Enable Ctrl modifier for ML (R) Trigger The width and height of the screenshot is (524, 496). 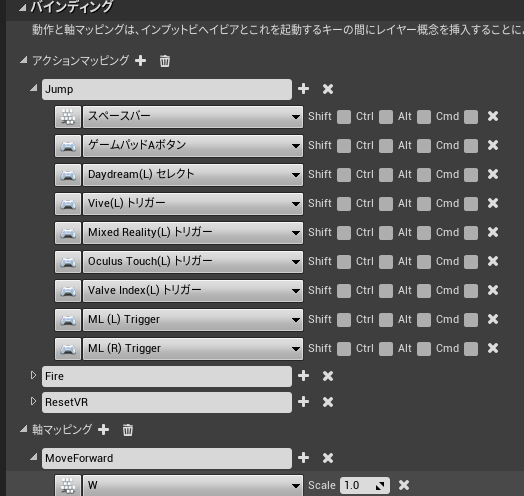pos(386,349)
